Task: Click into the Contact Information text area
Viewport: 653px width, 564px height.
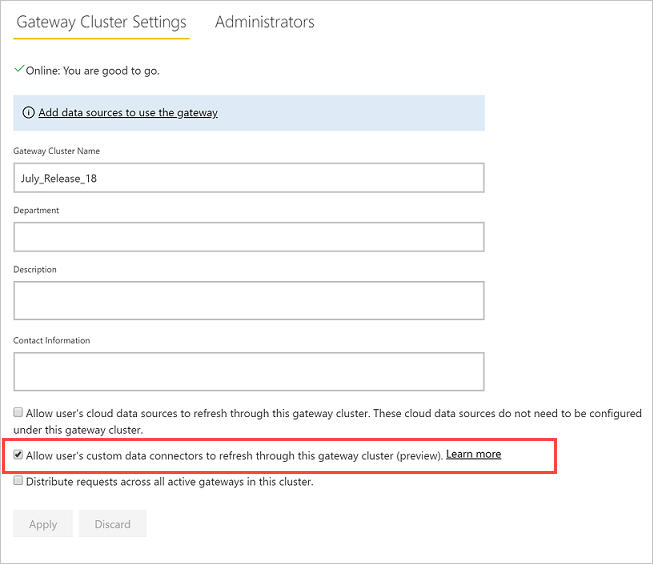Action: pos(249,372)
